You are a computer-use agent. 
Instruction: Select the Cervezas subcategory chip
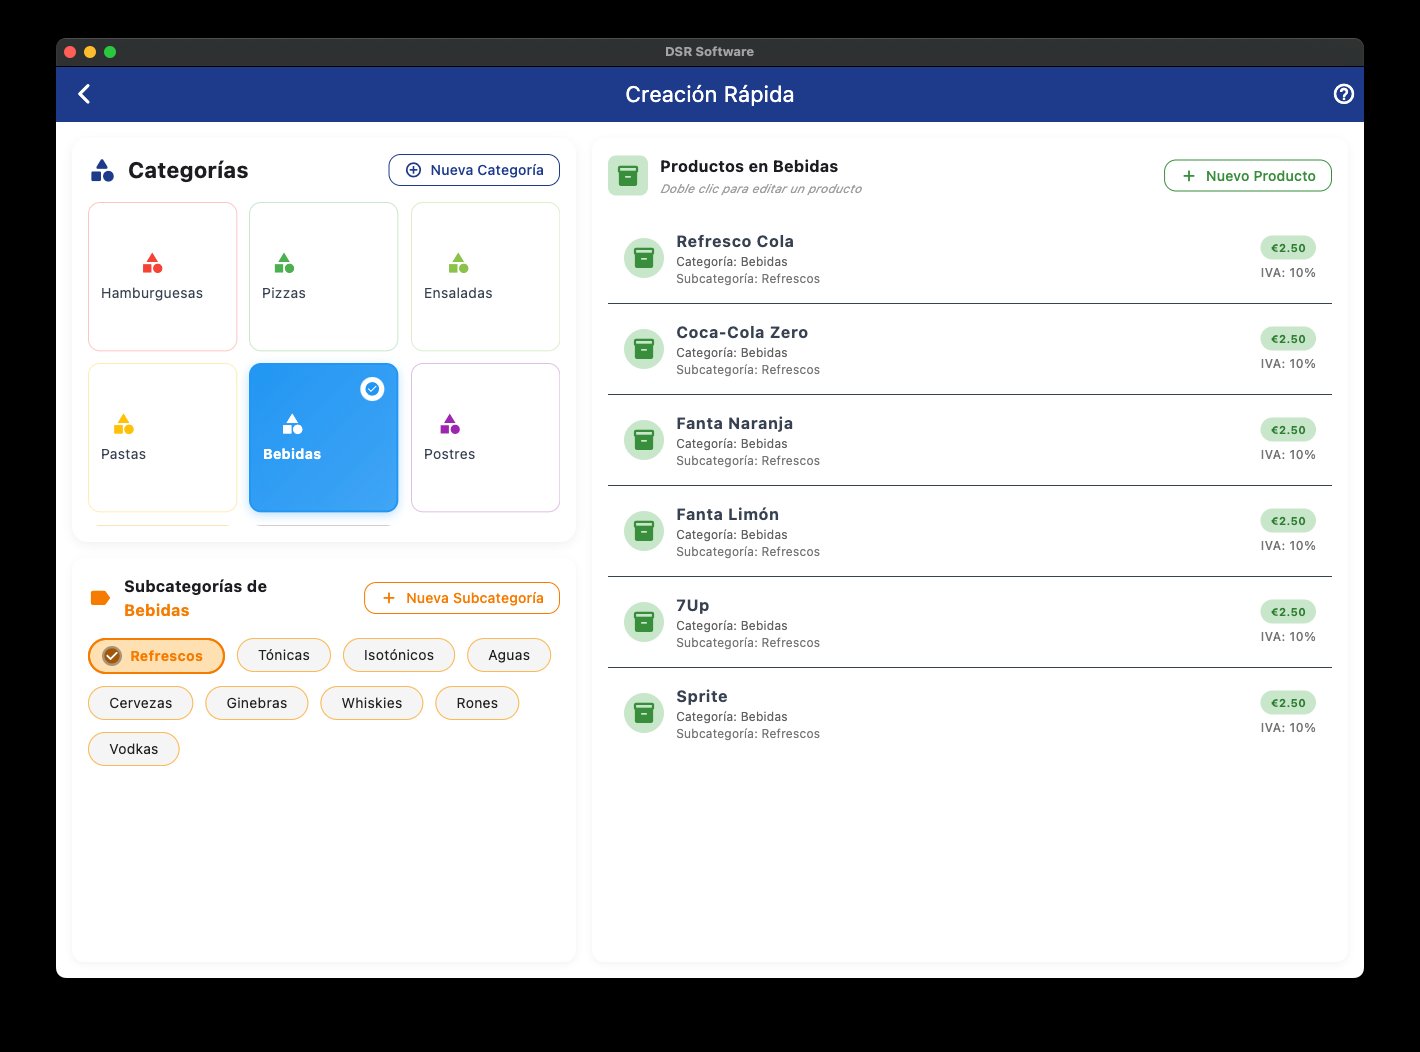pos(140,703)
